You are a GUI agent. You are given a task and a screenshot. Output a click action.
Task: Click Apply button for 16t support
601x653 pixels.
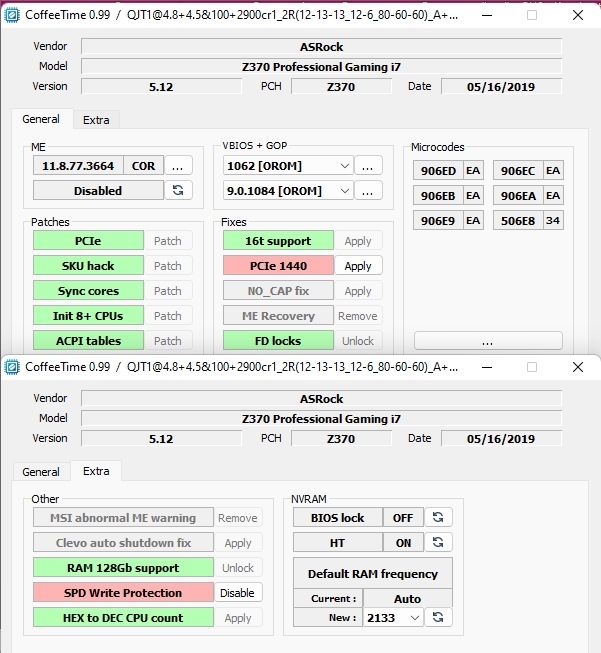coord(358,241)
